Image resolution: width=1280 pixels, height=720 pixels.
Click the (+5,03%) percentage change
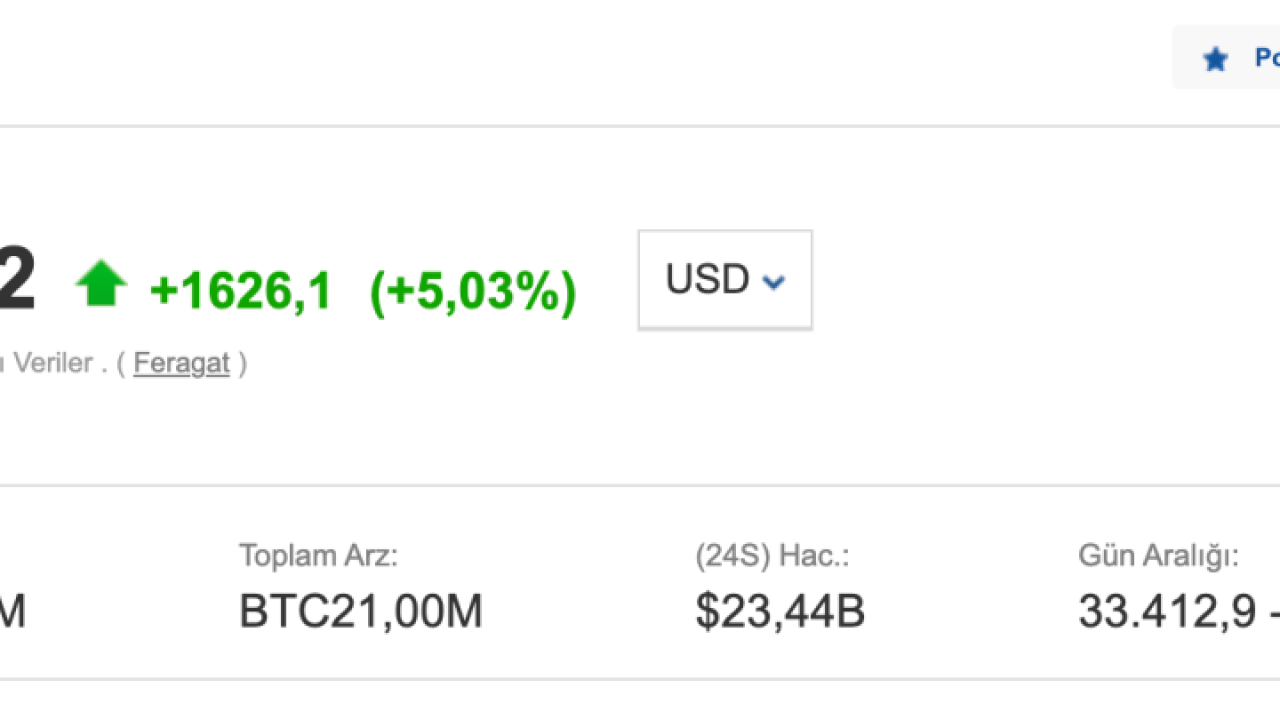[473, 291]
